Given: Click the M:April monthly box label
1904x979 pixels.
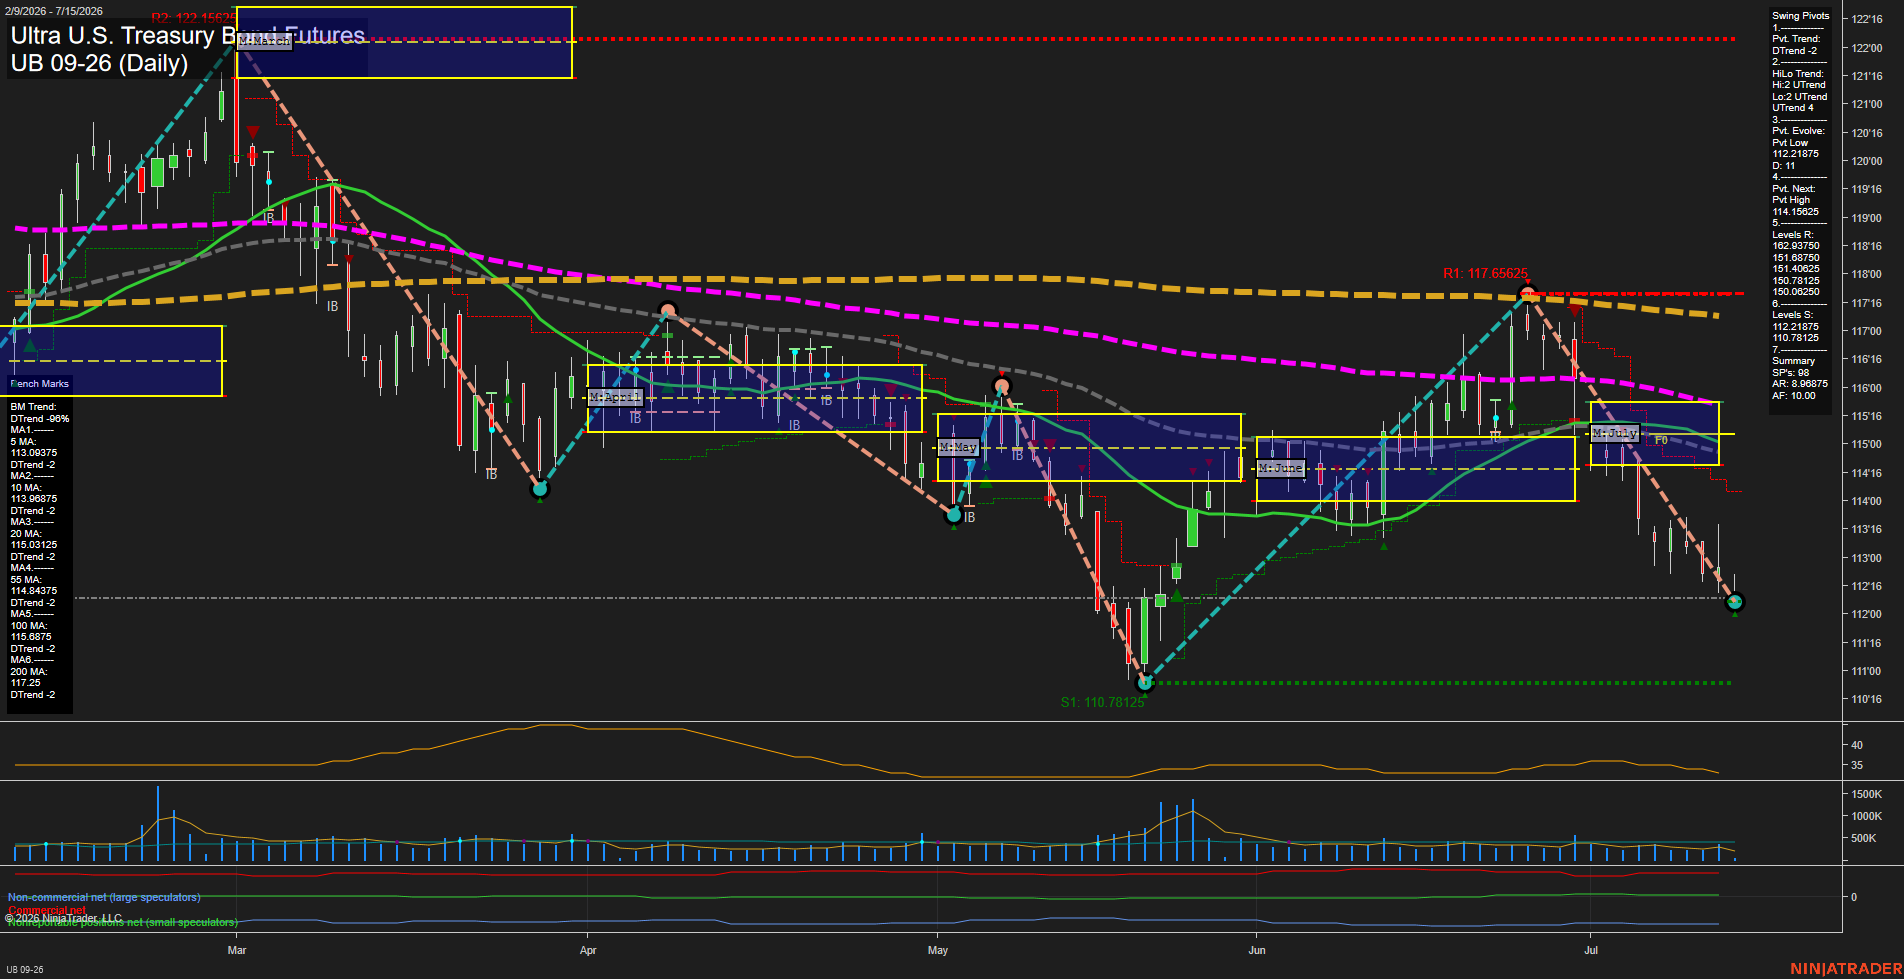Looking at the screenshot, I should (x=615, y=397).
